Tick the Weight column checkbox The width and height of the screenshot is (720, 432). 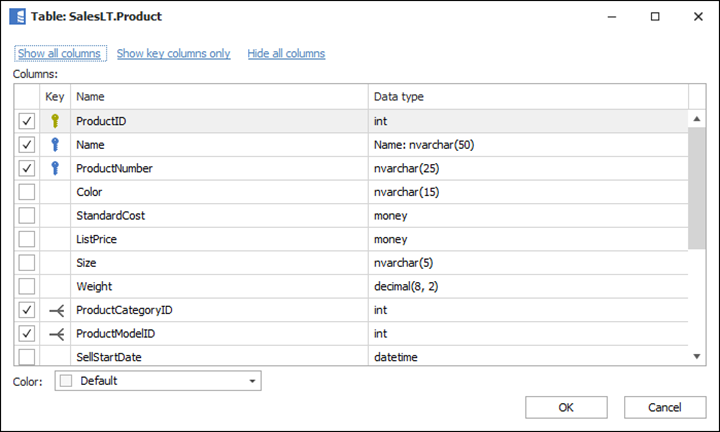27,287
